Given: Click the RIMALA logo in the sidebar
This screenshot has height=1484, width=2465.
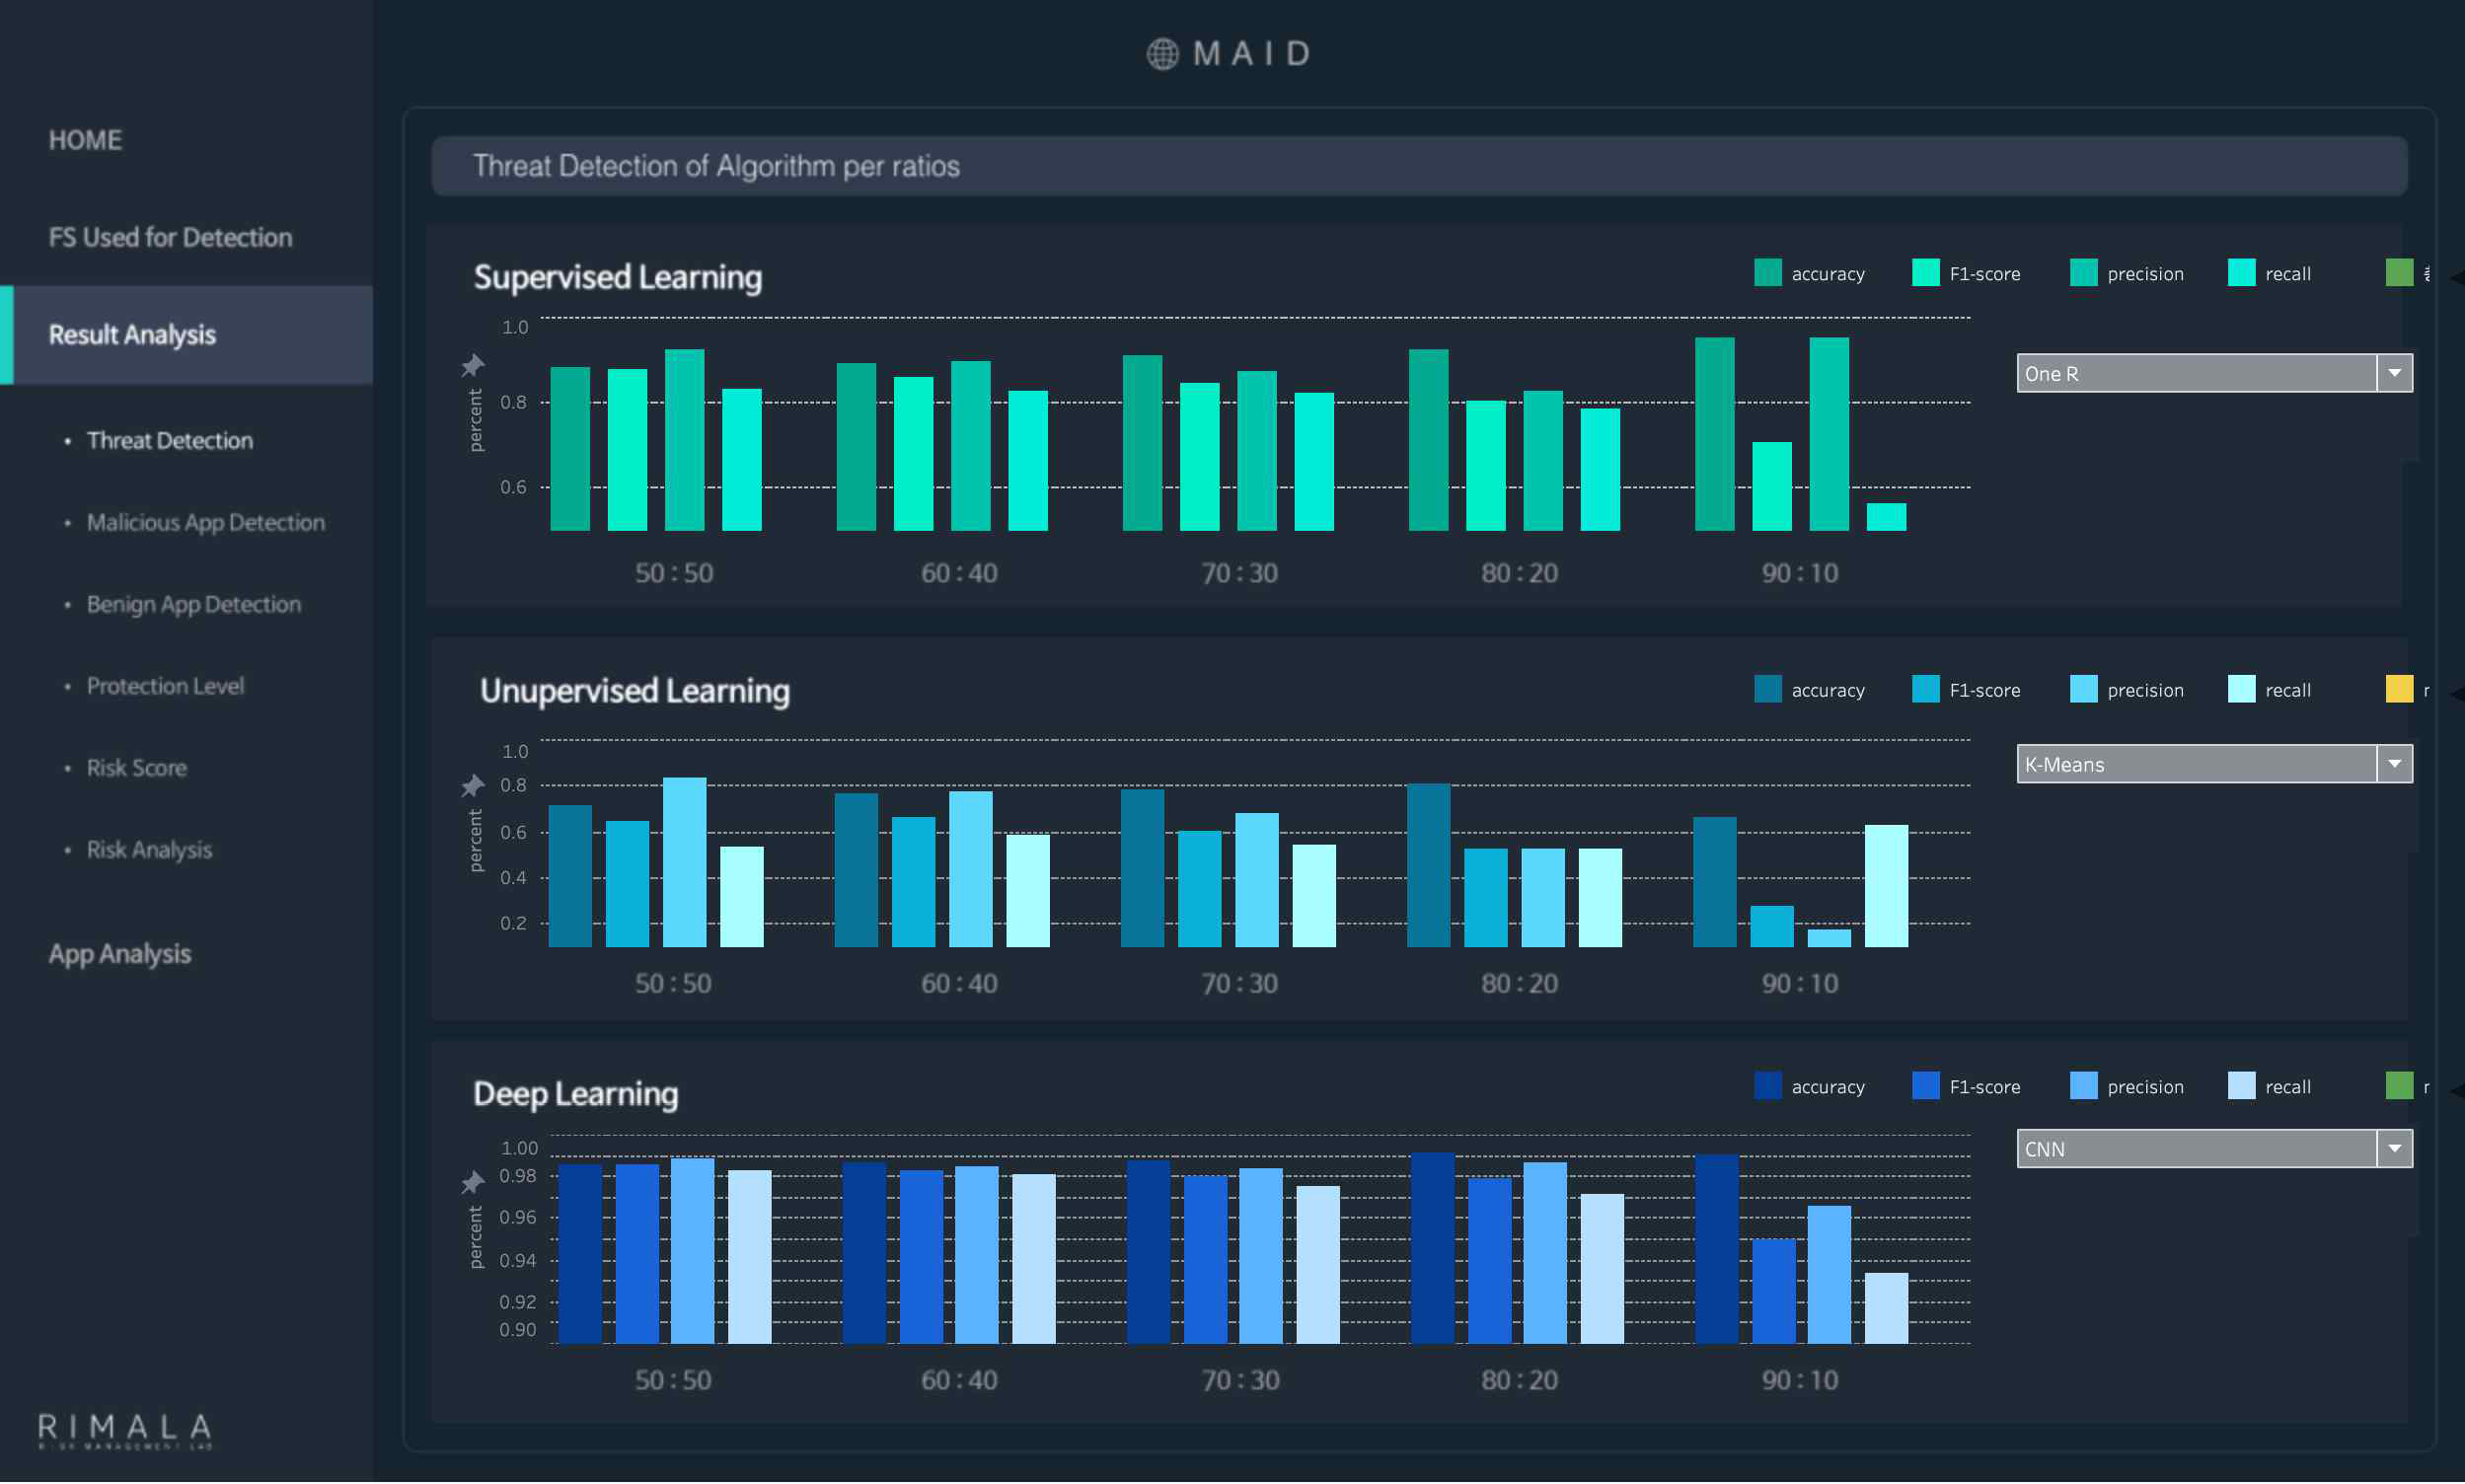Looking at the screenshot, I should pos(125,1432).
